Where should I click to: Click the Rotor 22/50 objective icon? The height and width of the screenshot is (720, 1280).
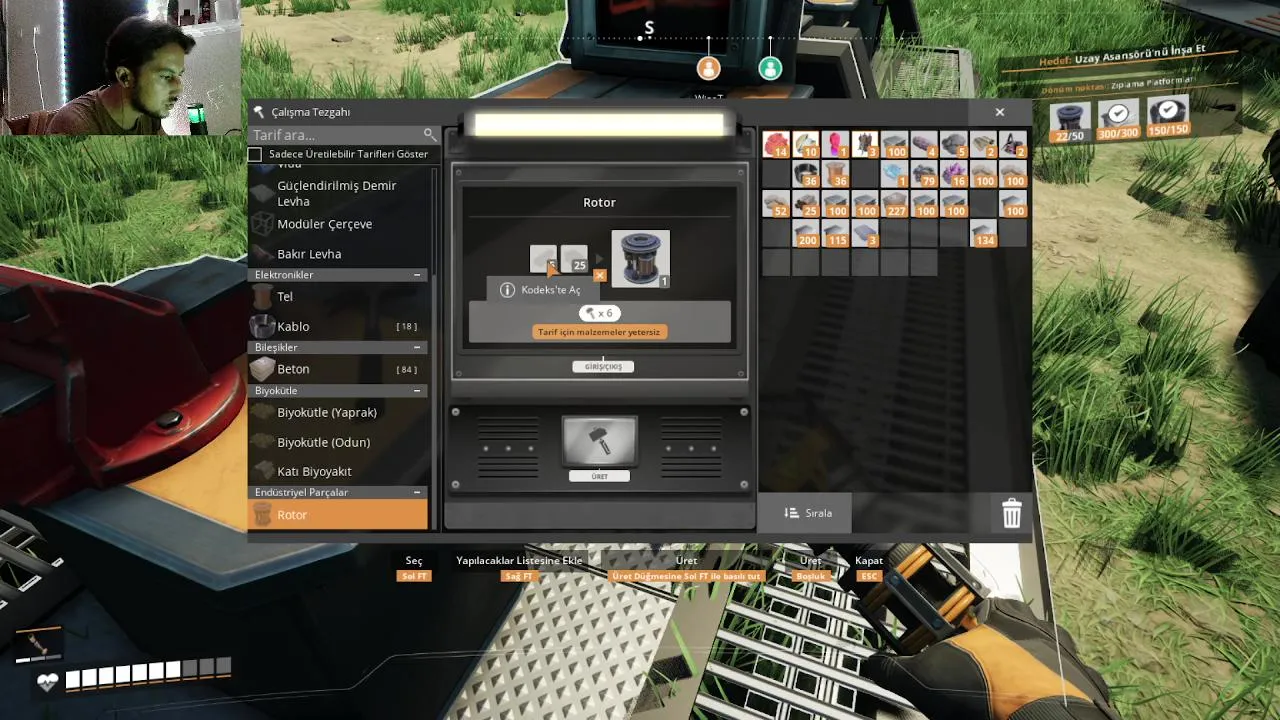(1070, 120)
